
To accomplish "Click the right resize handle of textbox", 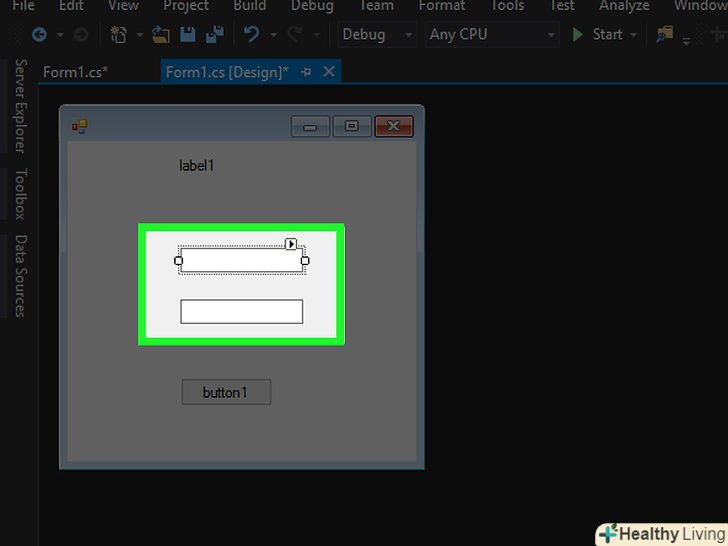I will [305, 261].
